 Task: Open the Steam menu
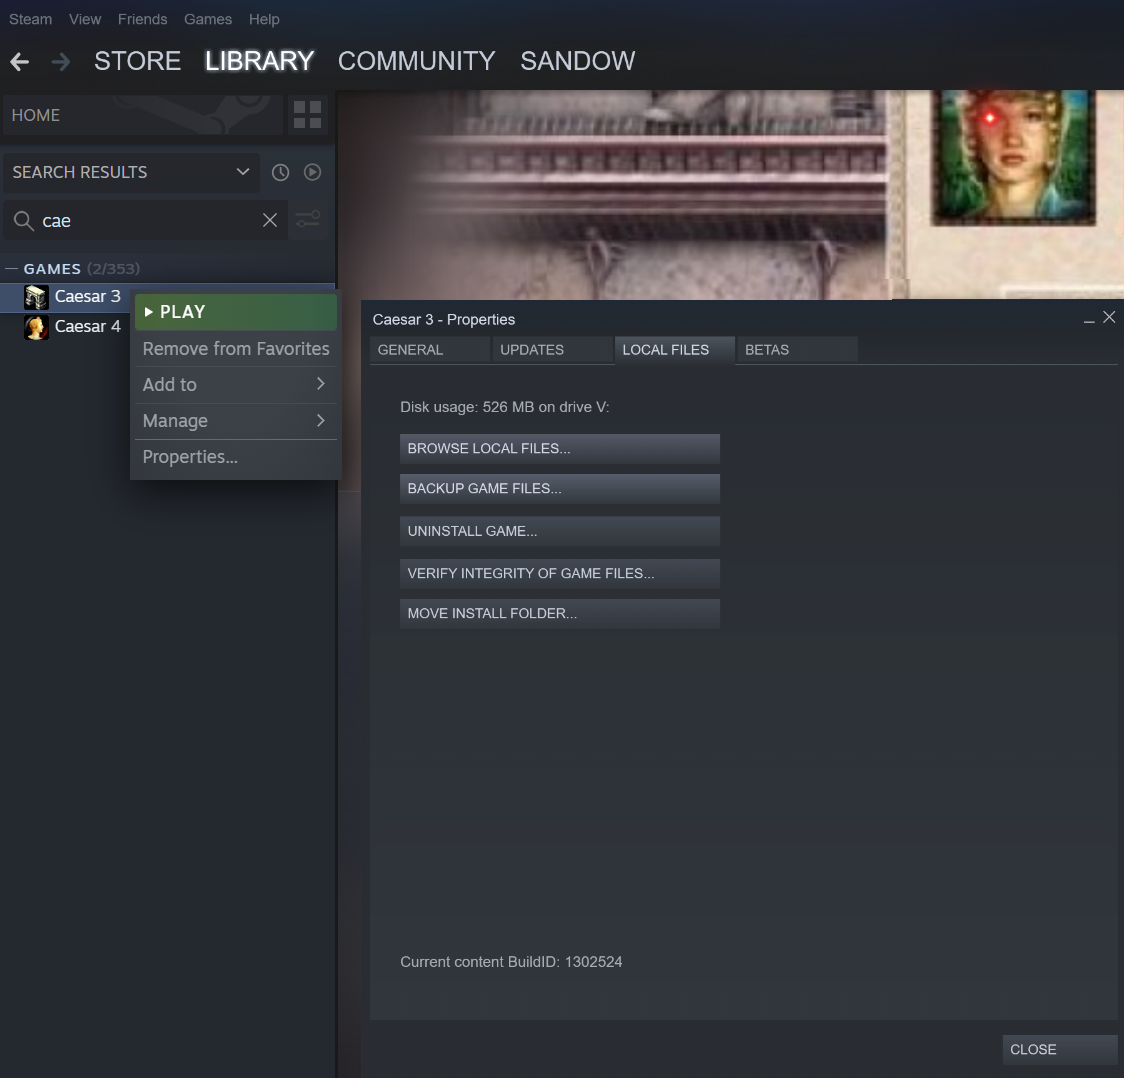point(30,19)
